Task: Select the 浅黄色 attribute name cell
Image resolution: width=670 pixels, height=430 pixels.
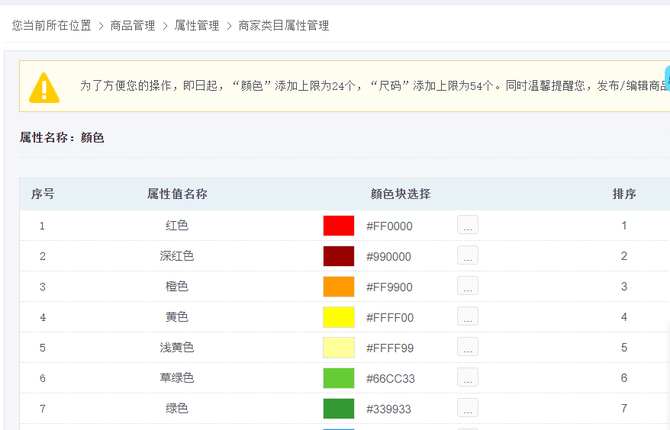Action: click(x=177, y=348)
